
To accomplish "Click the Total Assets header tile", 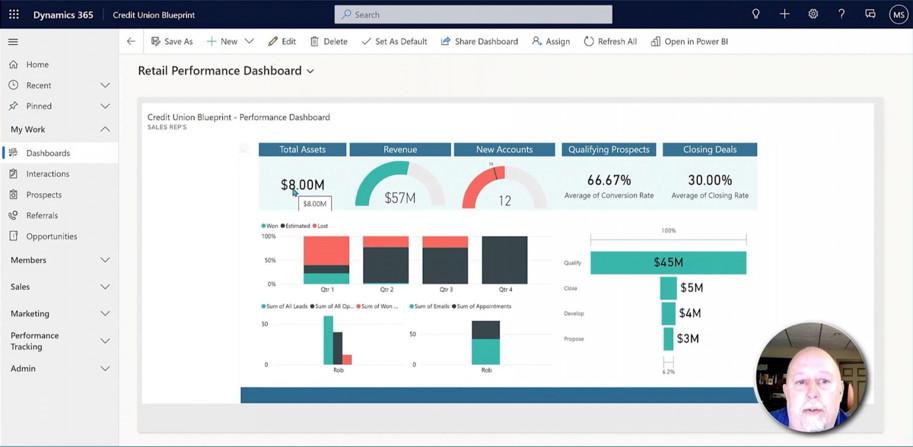I will pos(302,150).
